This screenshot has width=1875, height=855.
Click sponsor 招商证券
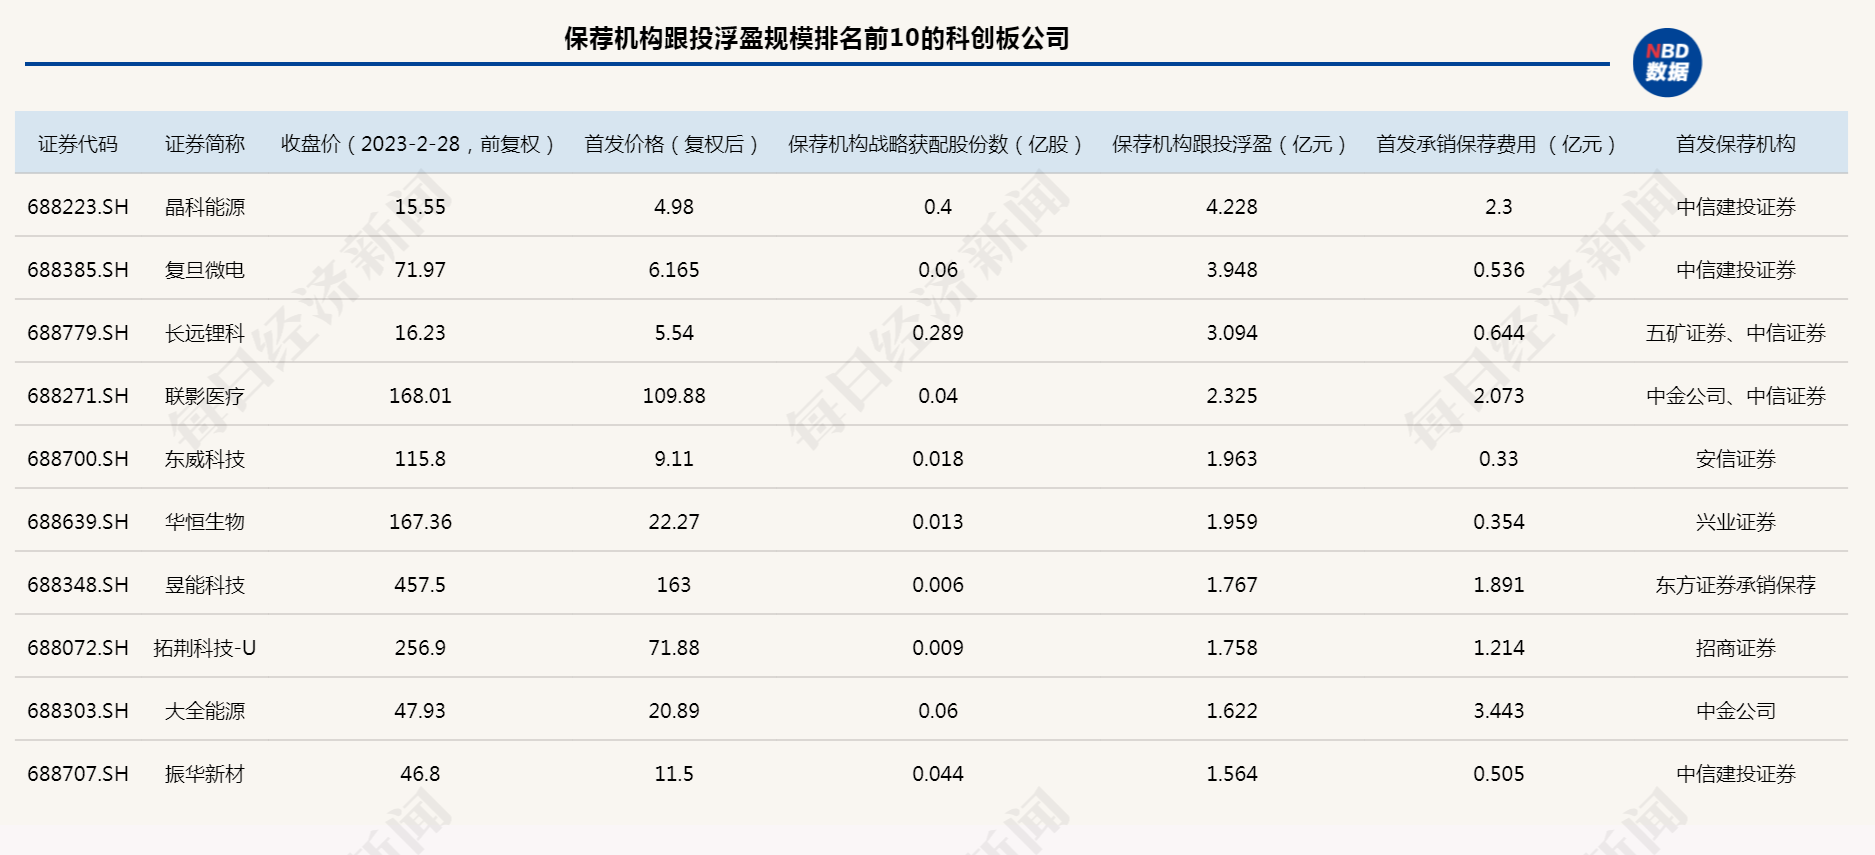[x=1736, y=648]
